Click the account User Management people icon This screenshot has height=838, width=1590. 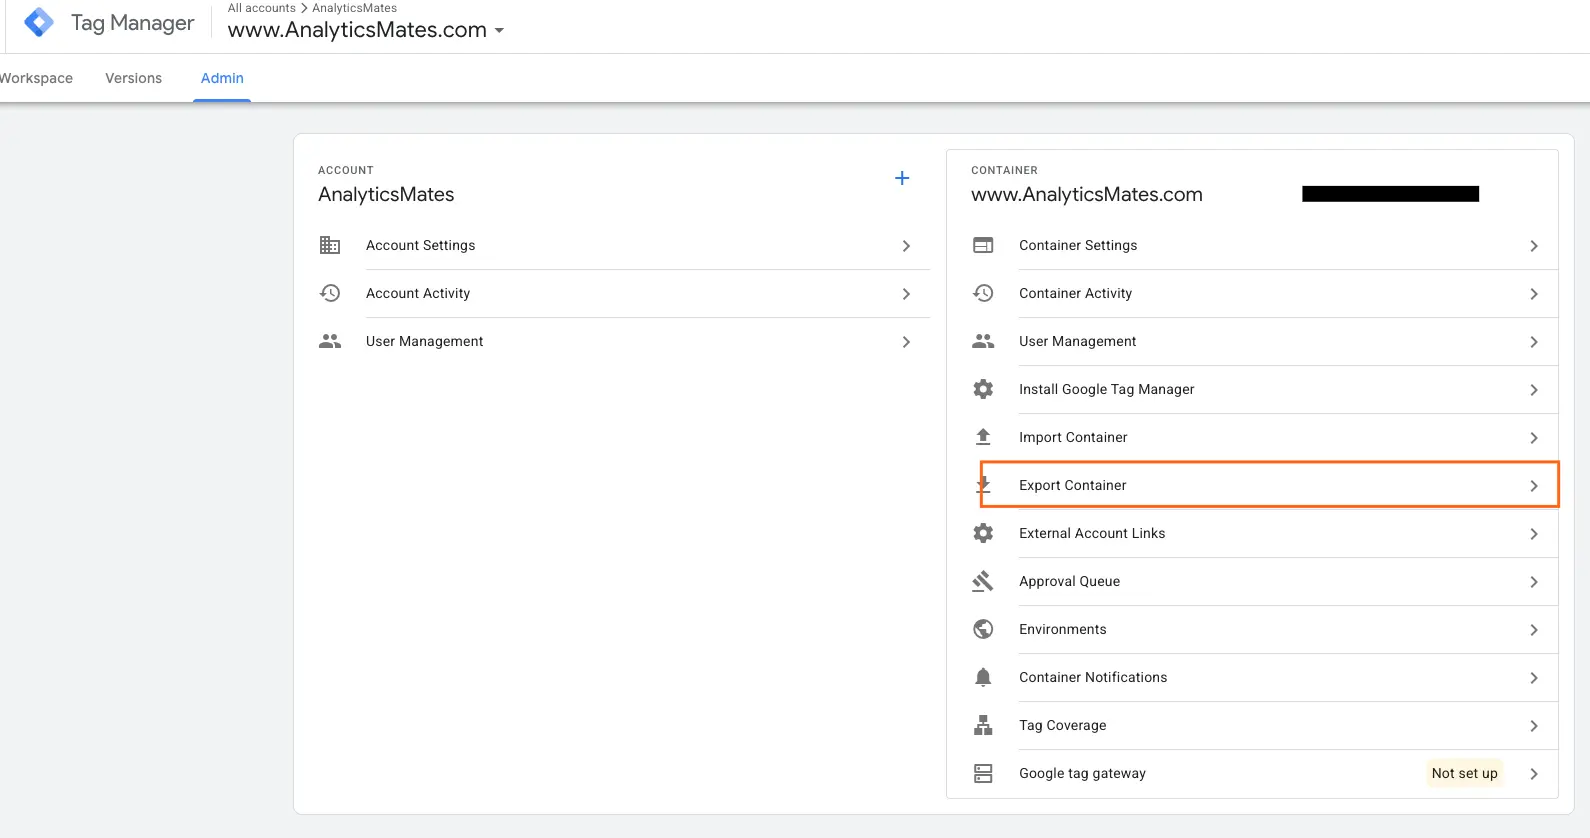pos(330,341)
